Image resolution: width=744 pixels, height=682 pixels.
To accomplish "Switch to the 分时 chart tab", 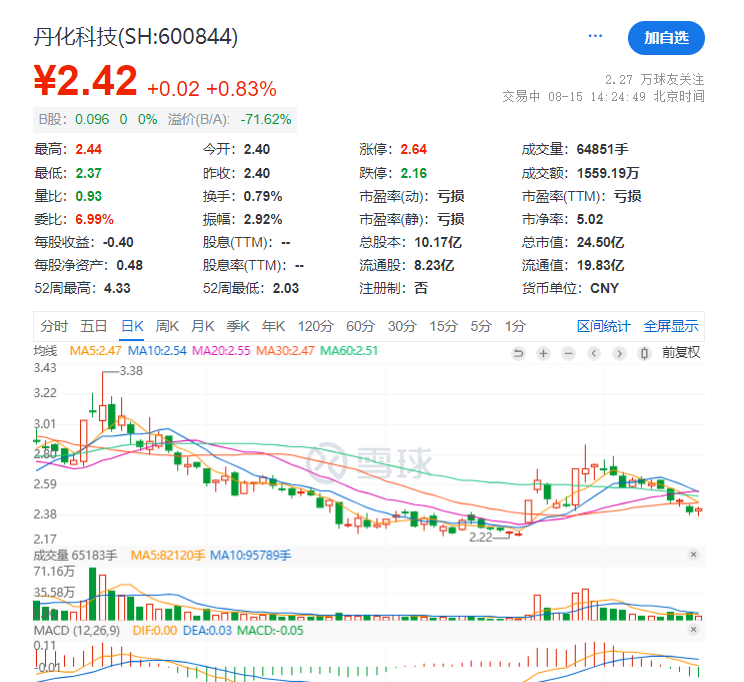I will tap(54, 327).
